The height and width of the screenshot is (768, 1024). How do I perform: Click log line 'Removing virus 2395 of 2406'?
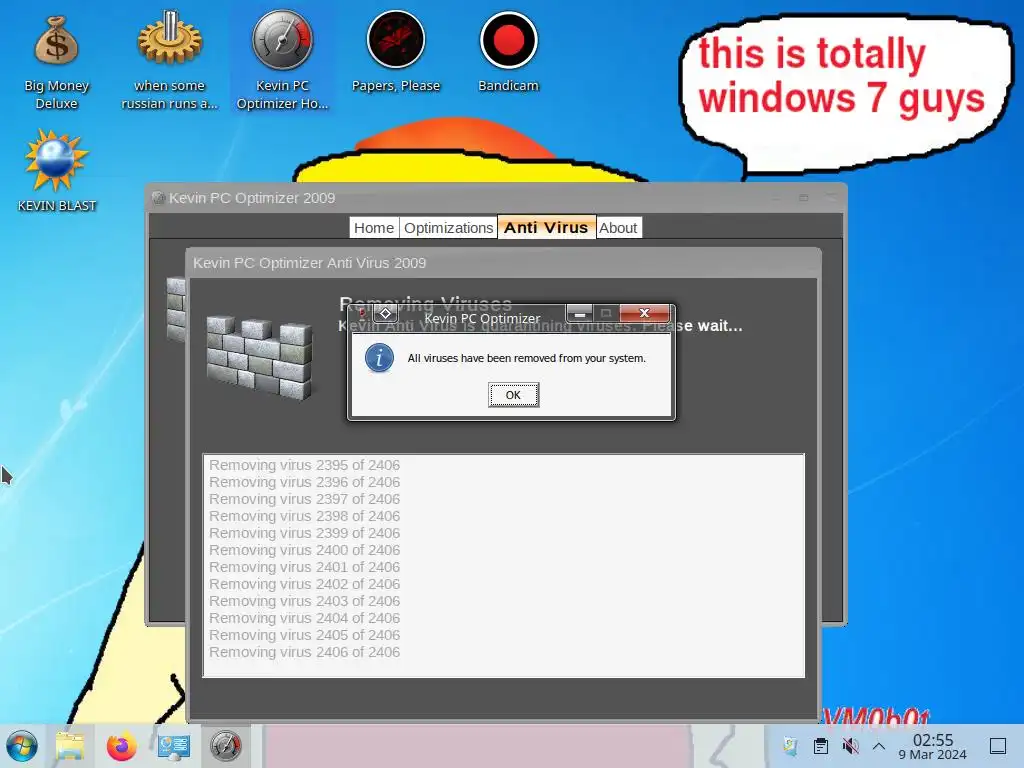pyautogui.click(x=304, y=465)
